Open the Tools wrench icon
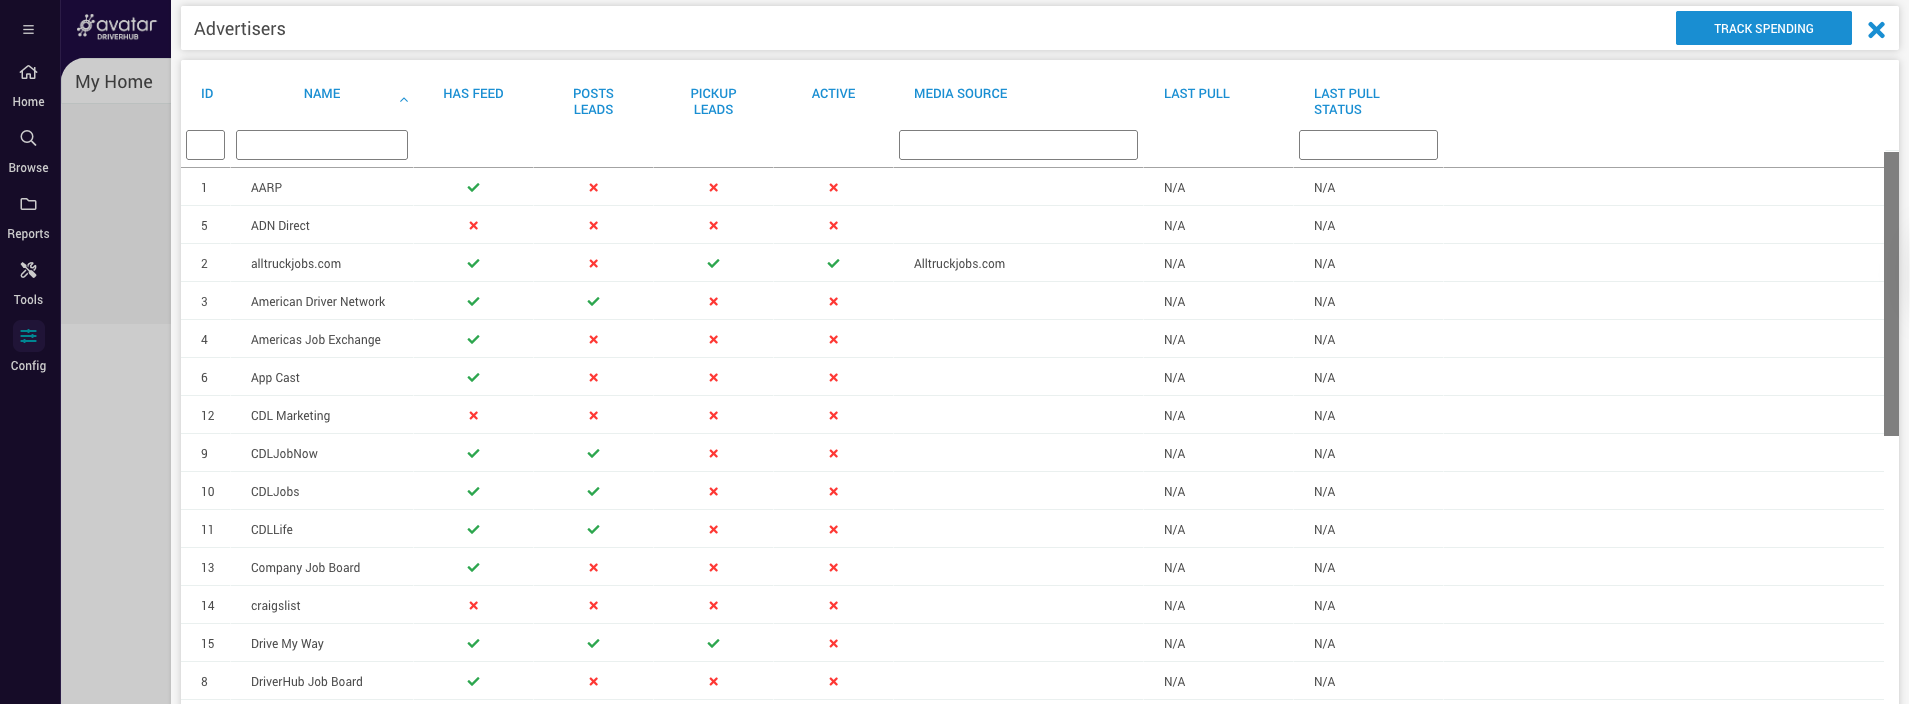This screenshot has height=704, width=1910. pyautogui.click(x=28, y=270)
